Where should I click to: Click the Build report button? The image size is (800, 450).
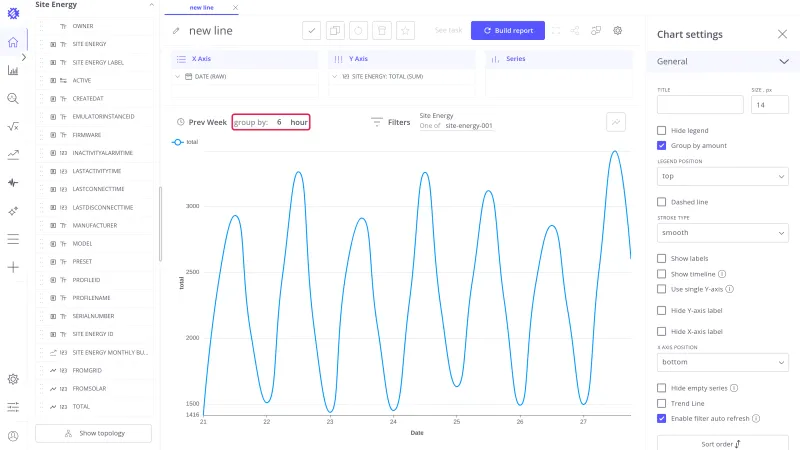click(x=508, y=31)
